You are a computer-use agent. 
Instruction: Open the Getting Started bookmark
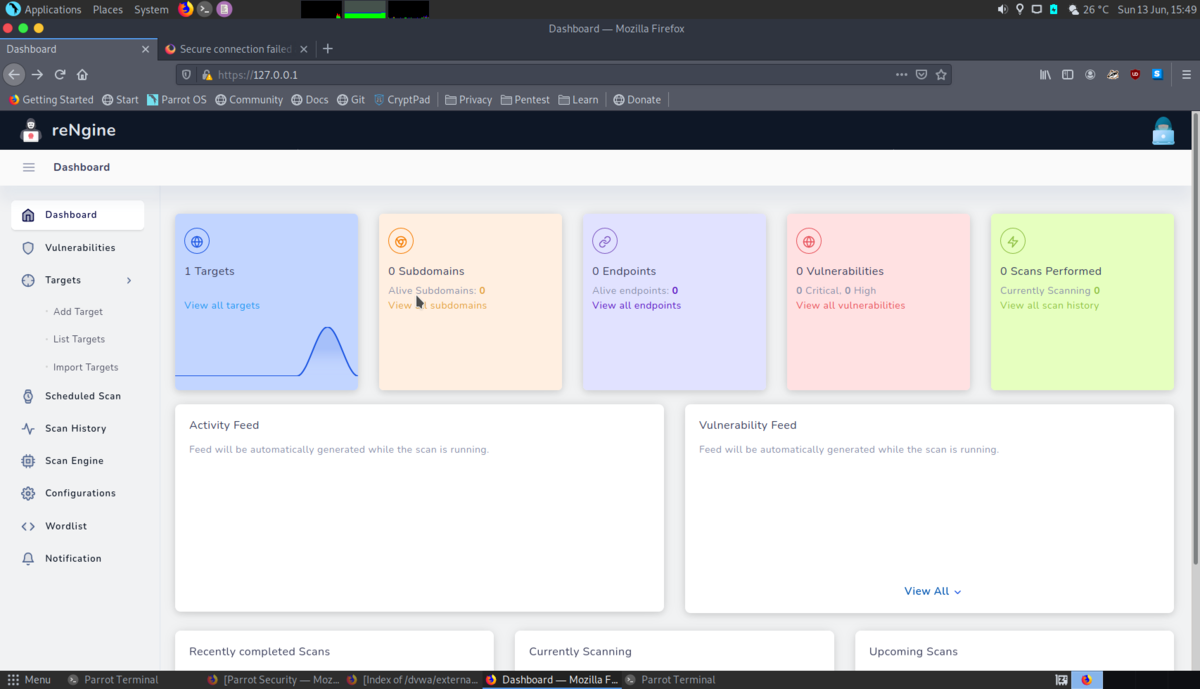[51, 100]
